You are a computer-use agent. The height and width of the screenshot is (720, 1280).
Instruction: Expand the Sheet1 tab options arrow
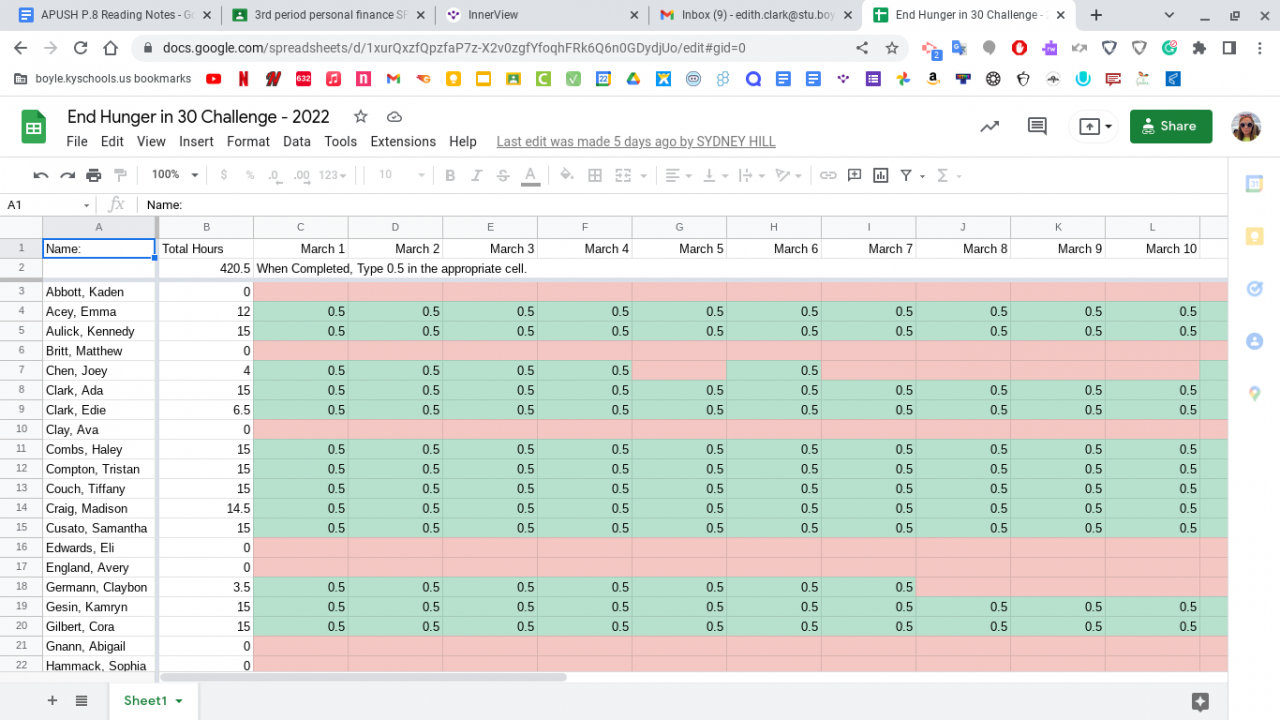click(x=180, y=701)
